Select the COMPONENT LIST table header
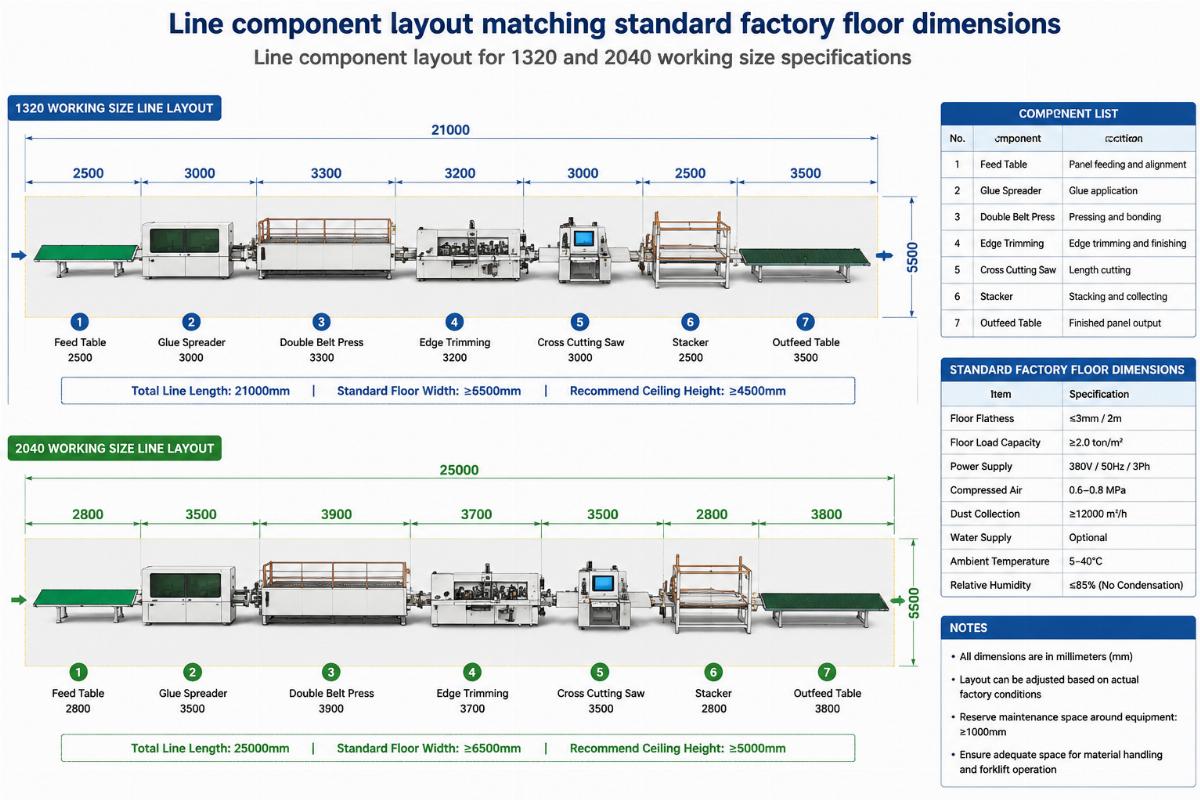This screenshot has height=800, width=1200. (1068, 113)
